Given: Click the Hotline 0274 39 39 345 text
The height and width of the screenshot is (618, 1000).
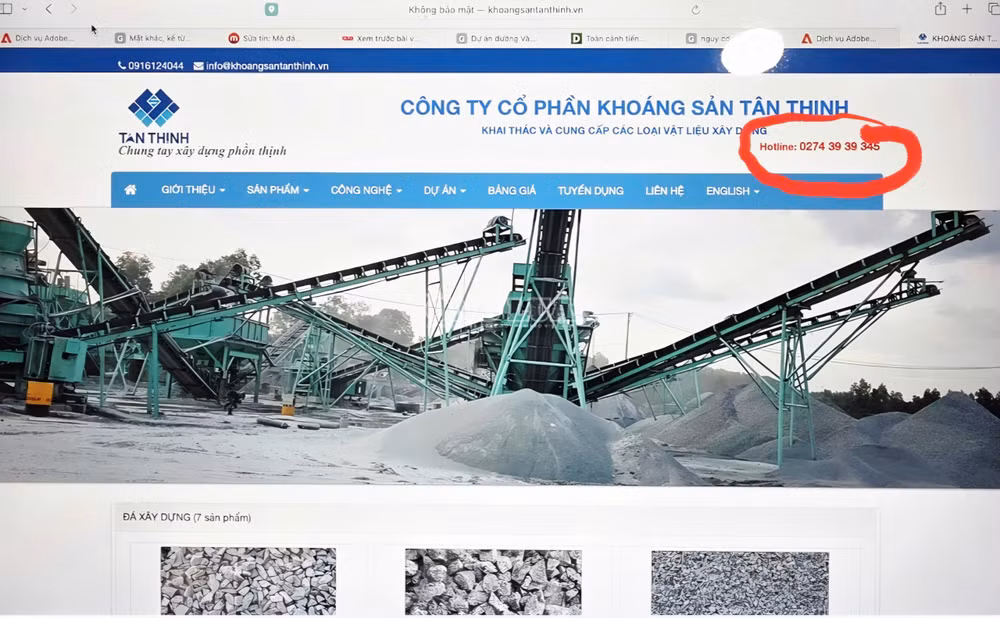Looking at the screenshot, I should click(820, 147).
